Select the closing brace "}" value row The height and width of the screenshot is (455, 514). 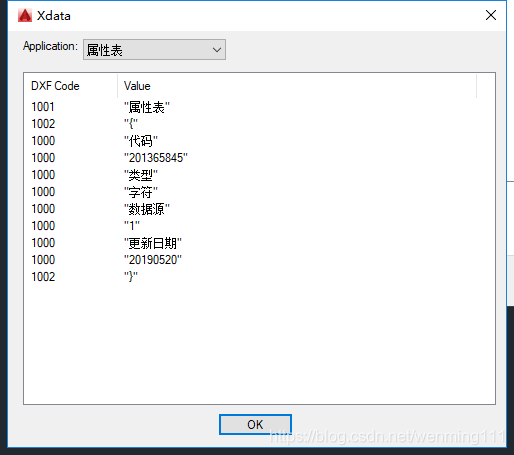click(x=131, y=277)
